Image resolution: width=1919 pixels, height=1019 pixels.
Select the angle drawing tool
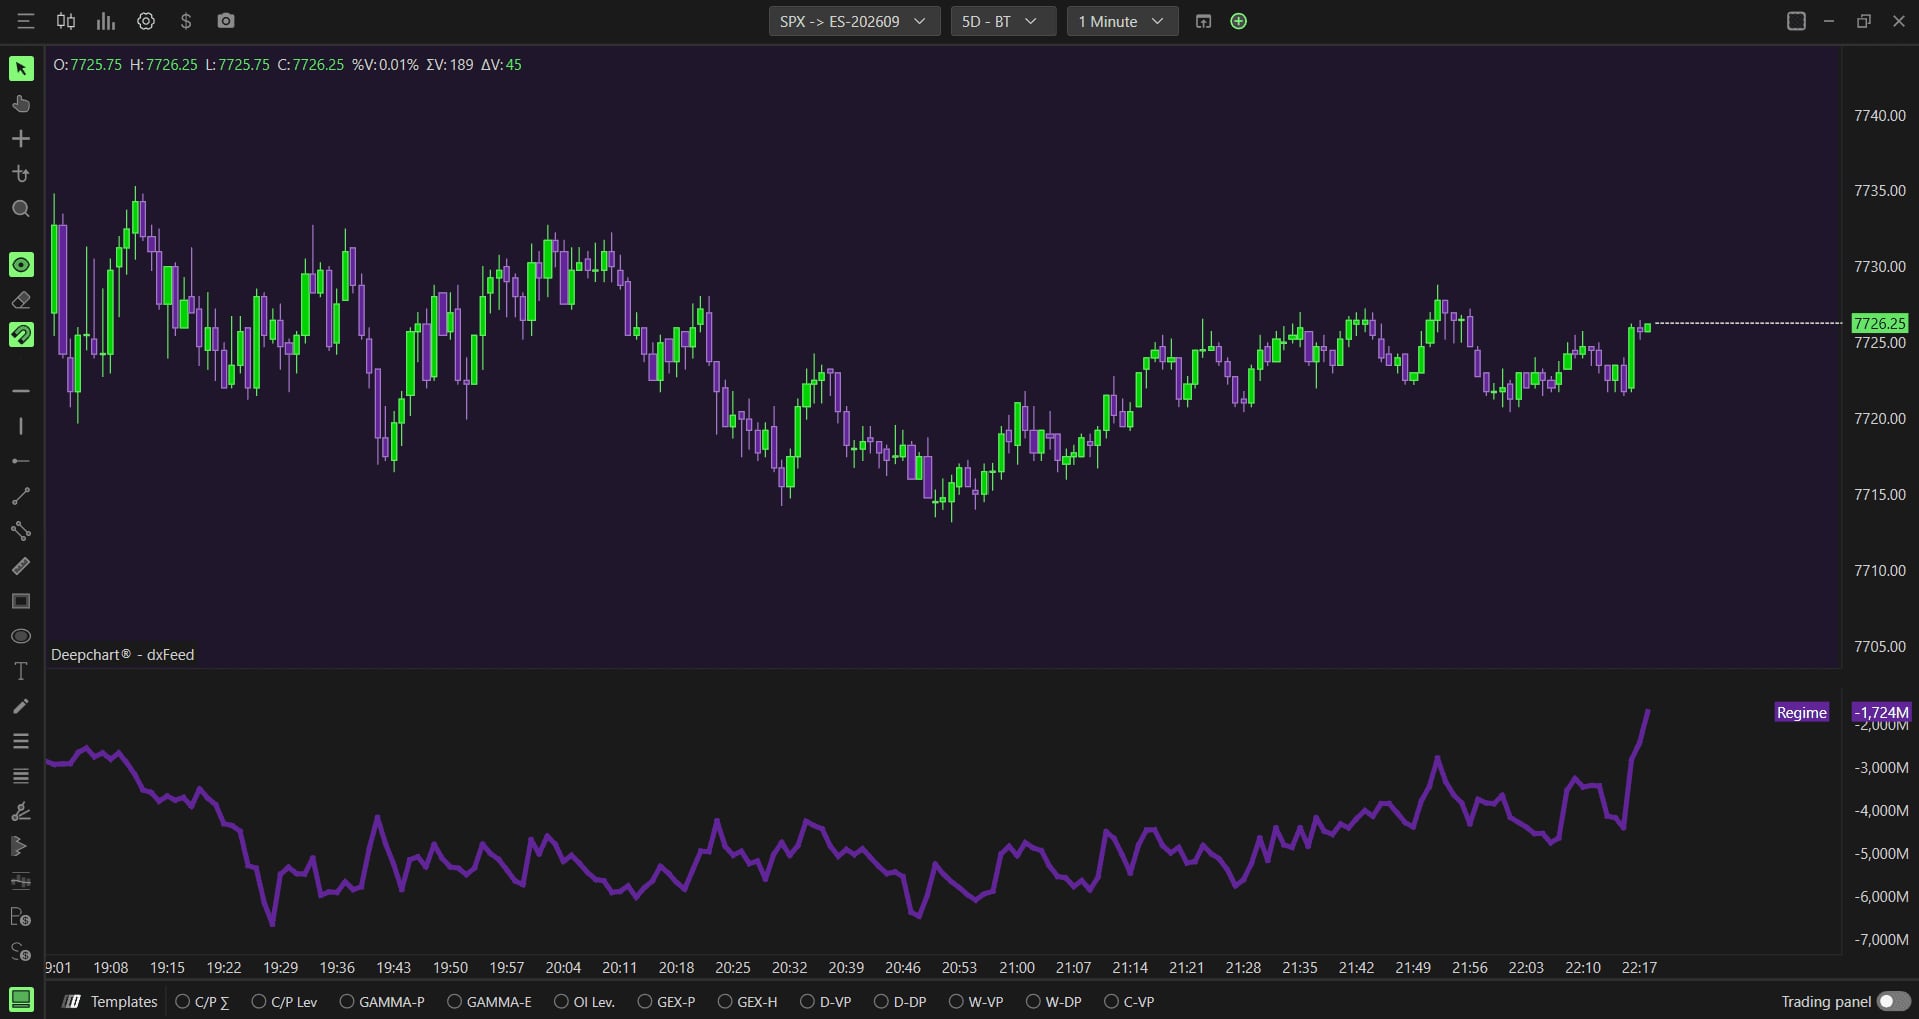pos(21,811)
